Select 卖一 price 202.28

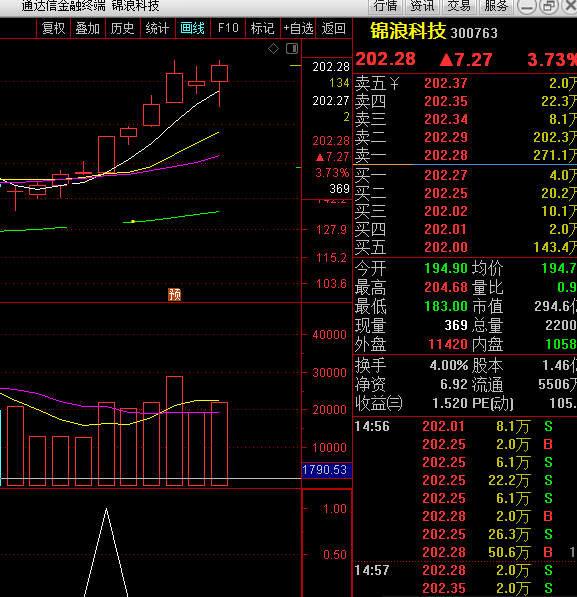446,155
